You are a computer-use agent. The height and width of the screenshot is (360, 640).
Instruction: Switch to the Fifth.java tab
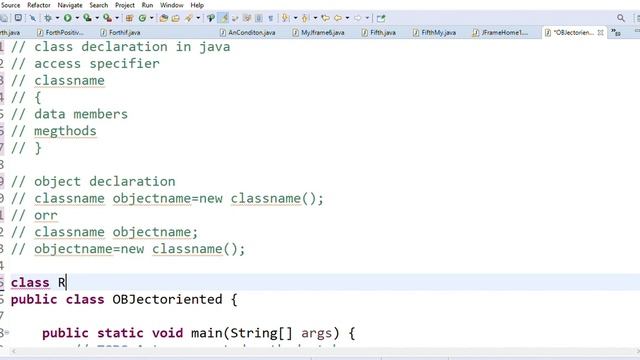pyautogui.click(x=379, y=32)
